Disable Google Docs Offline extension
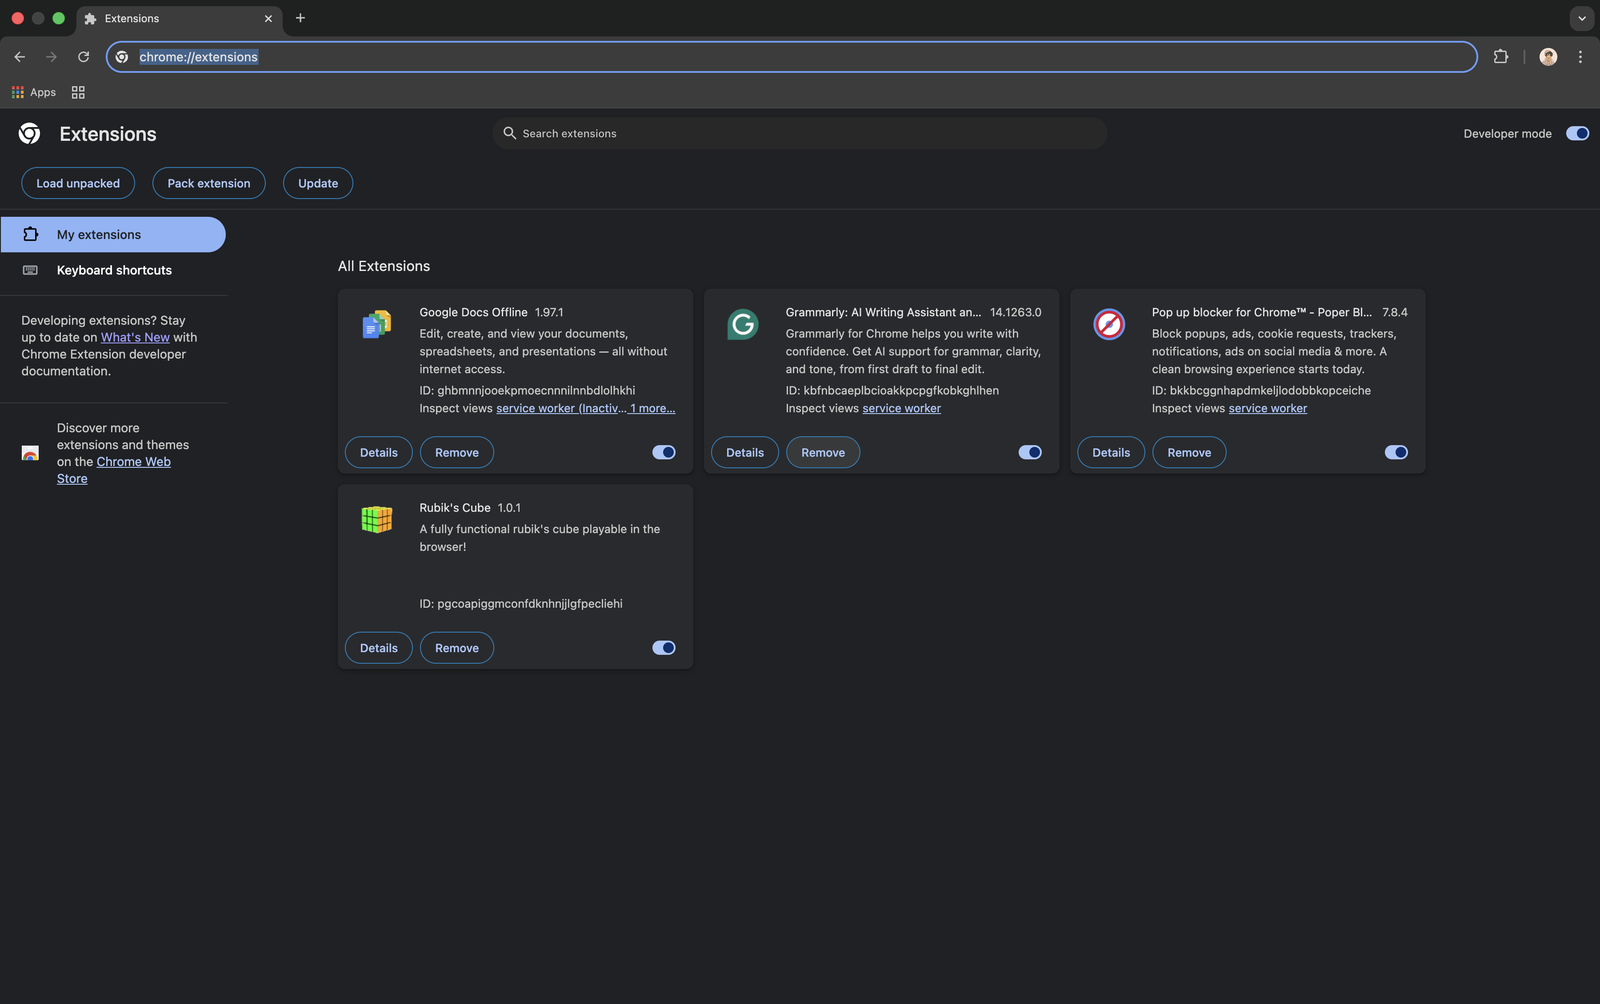1600x1004 pixels. (664, 452)
